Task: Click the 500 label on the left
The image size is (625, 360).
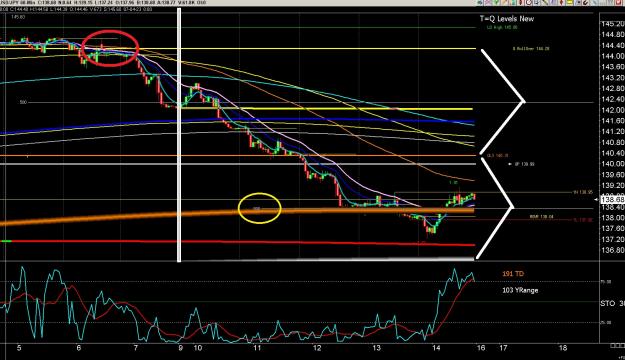Action: pos(23,102)
